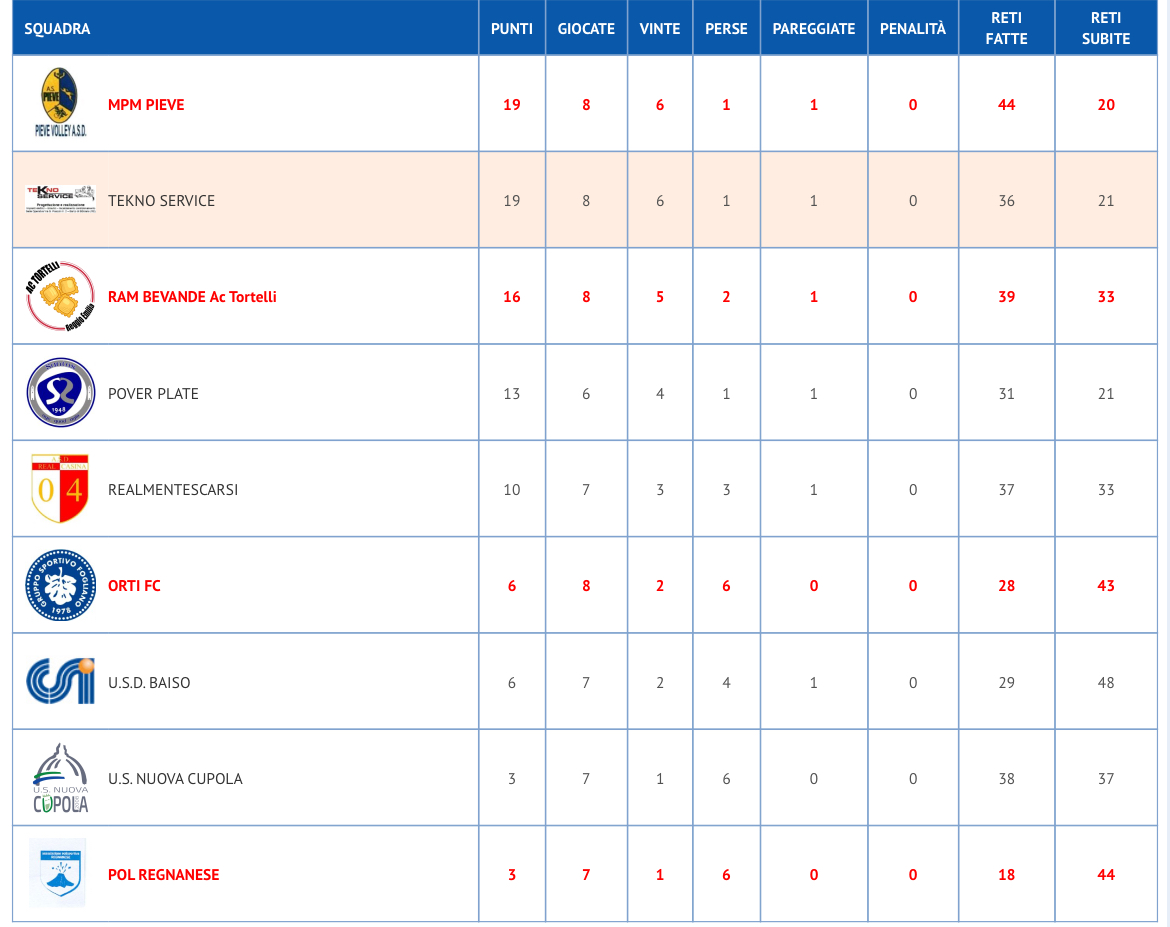Select U.S.D. Baiso's goals scored value 29

(x=1007, y=682)
